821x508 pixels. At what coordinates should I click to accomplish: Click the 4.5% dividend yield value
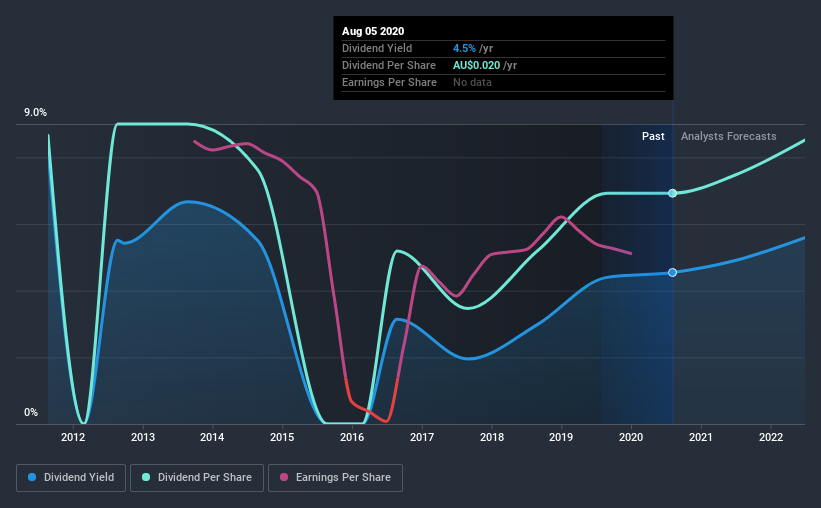pos(464,48)
